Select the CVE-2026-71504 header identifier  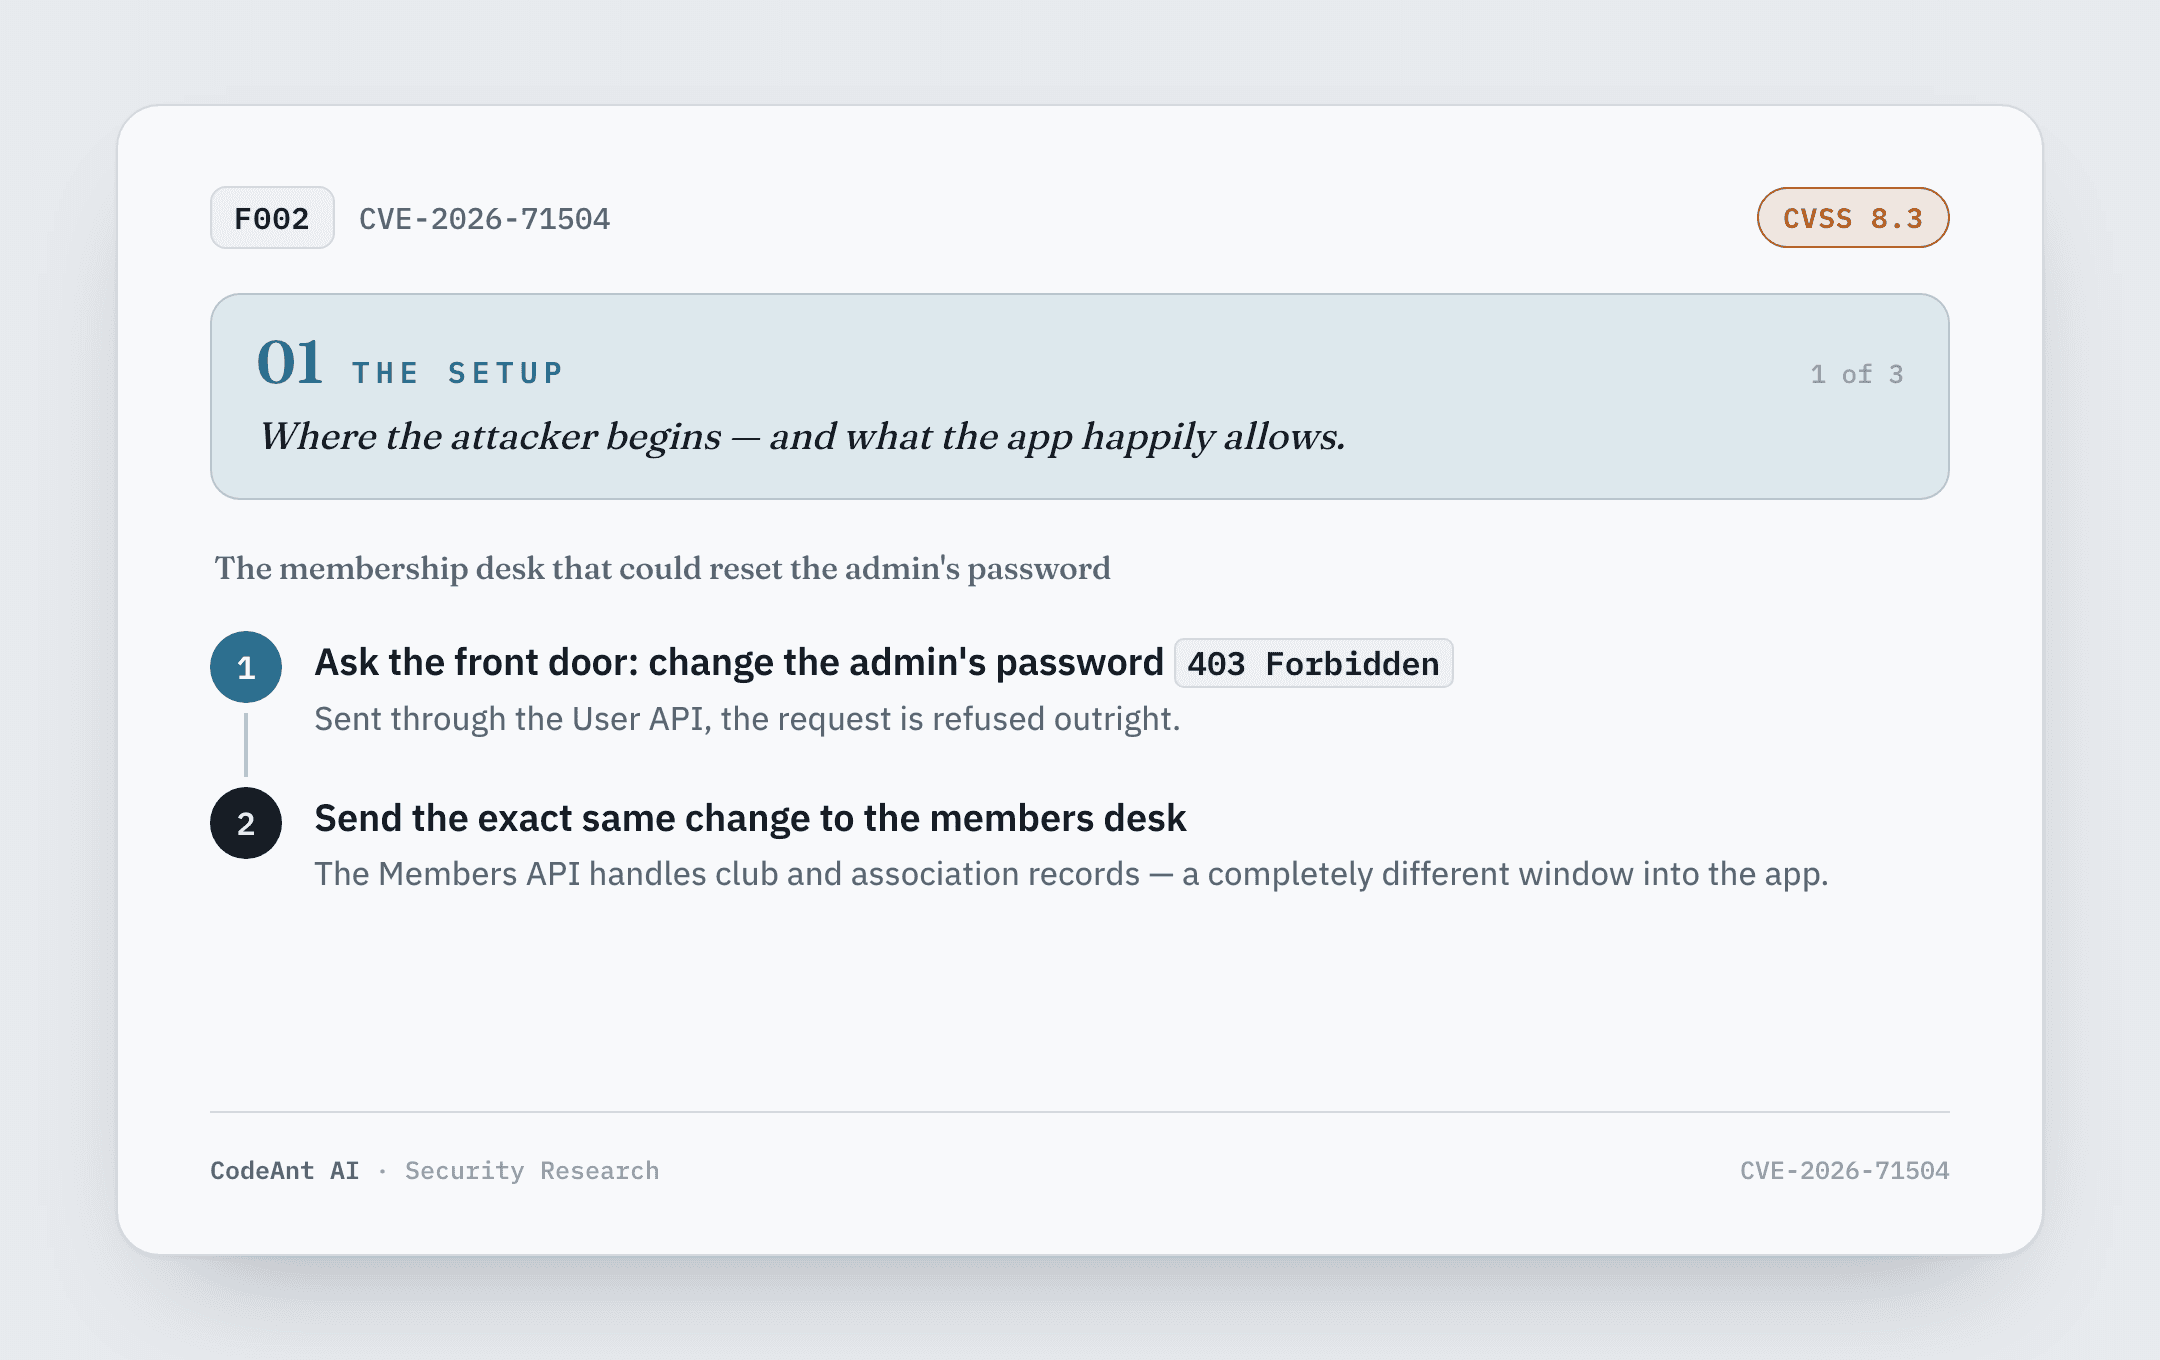(x=484, y=219)
